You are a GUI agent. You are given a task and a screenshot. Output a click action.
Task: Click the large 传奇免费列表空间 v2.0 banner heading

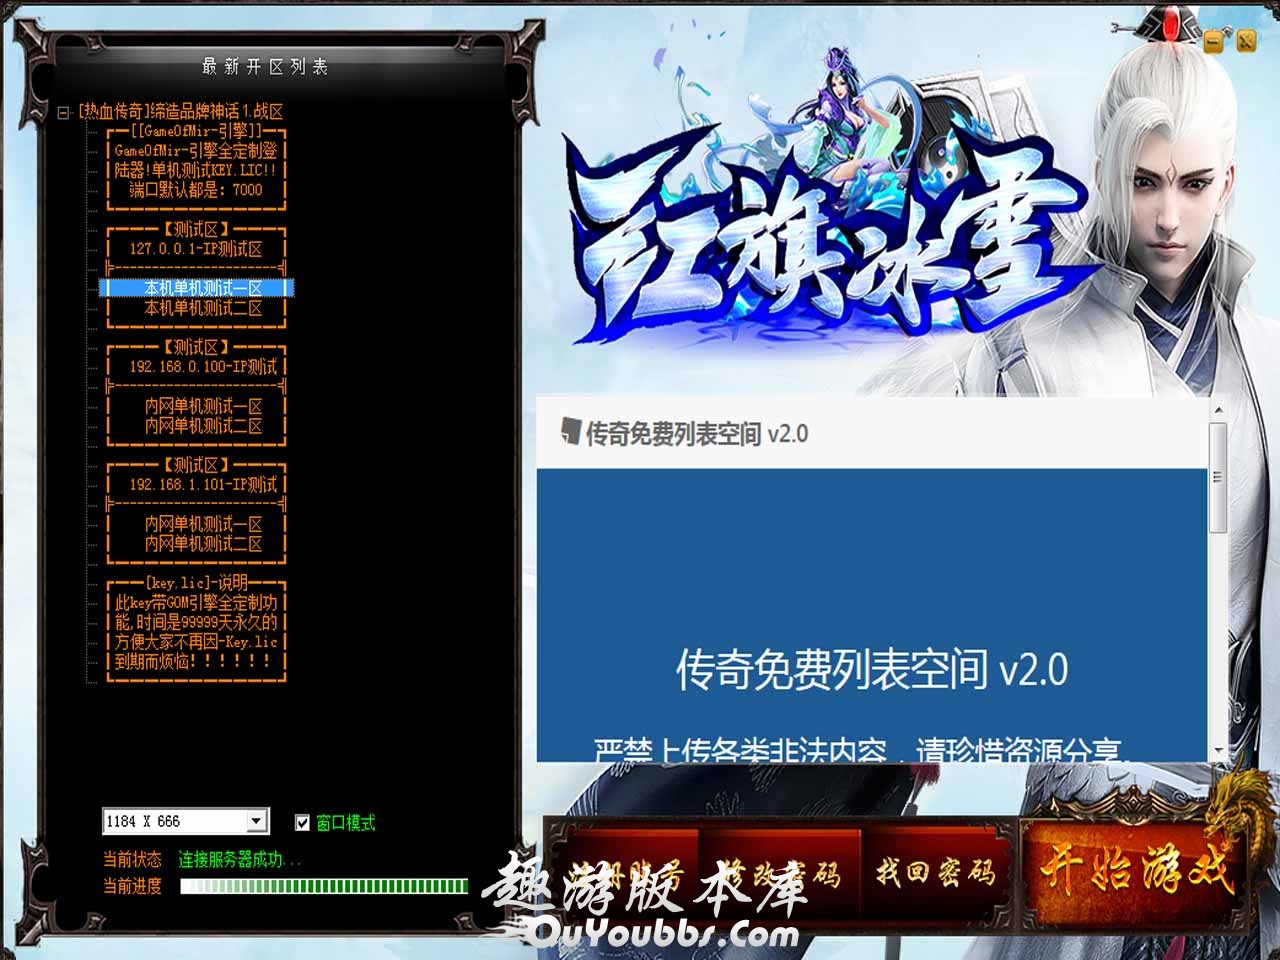[x=872, y=670]
